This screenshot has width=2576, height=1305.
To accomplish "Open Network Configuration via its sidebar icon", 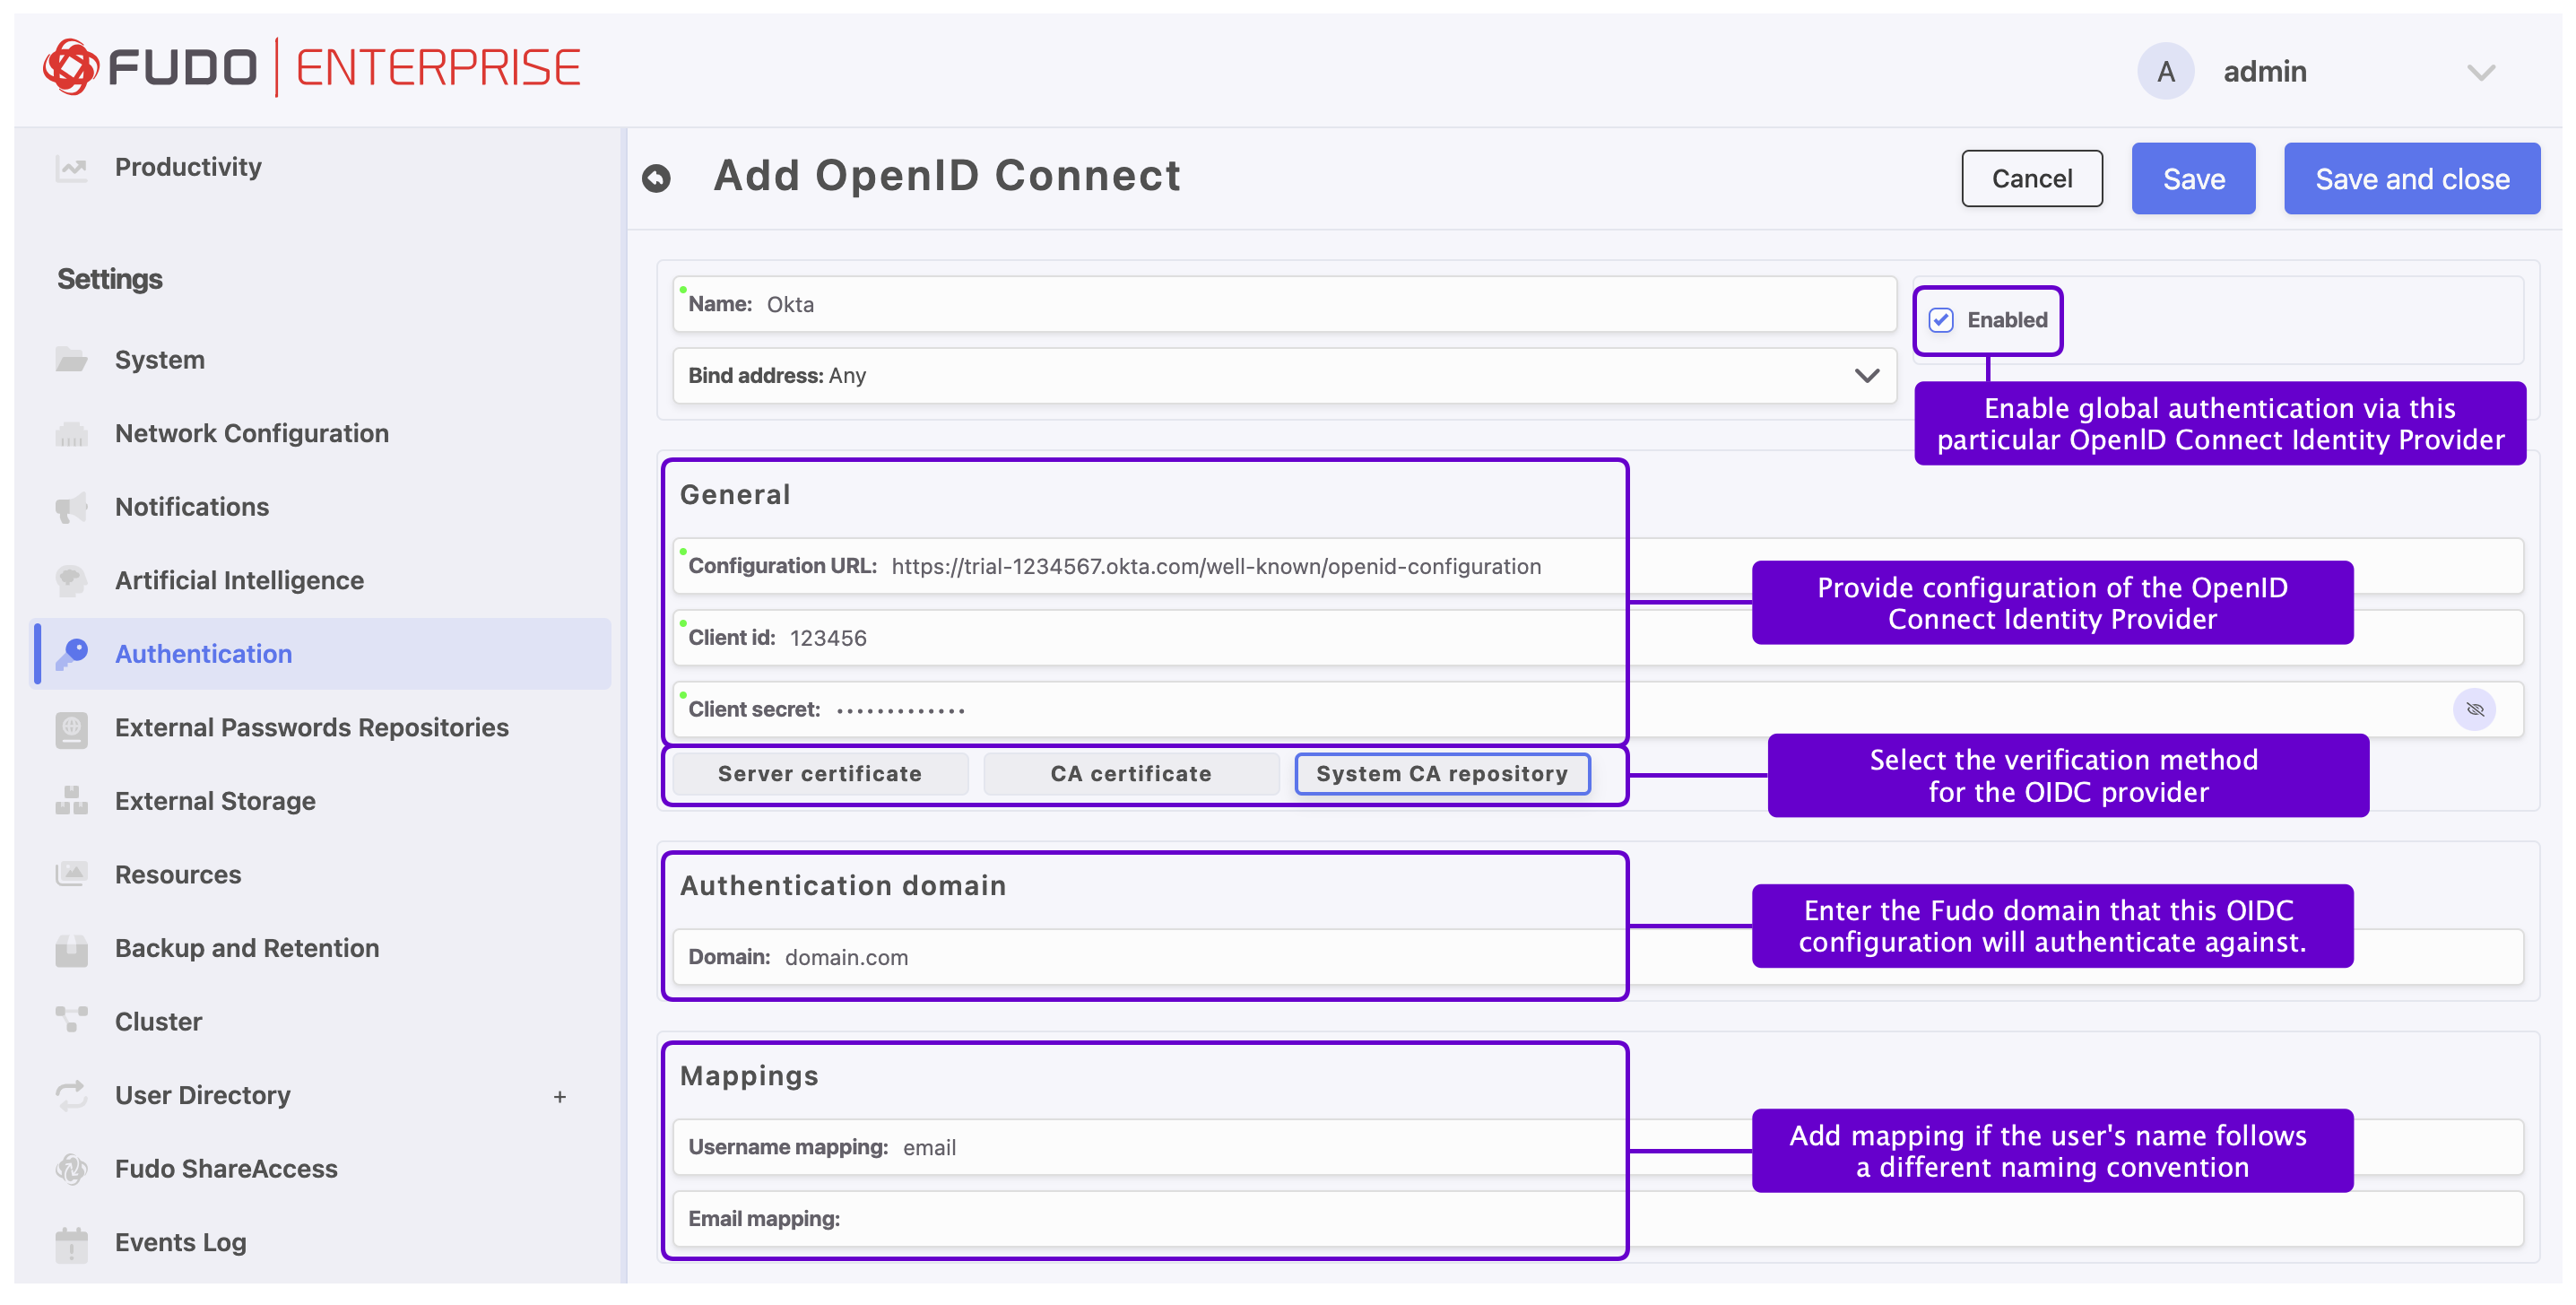I will [72, 434].
